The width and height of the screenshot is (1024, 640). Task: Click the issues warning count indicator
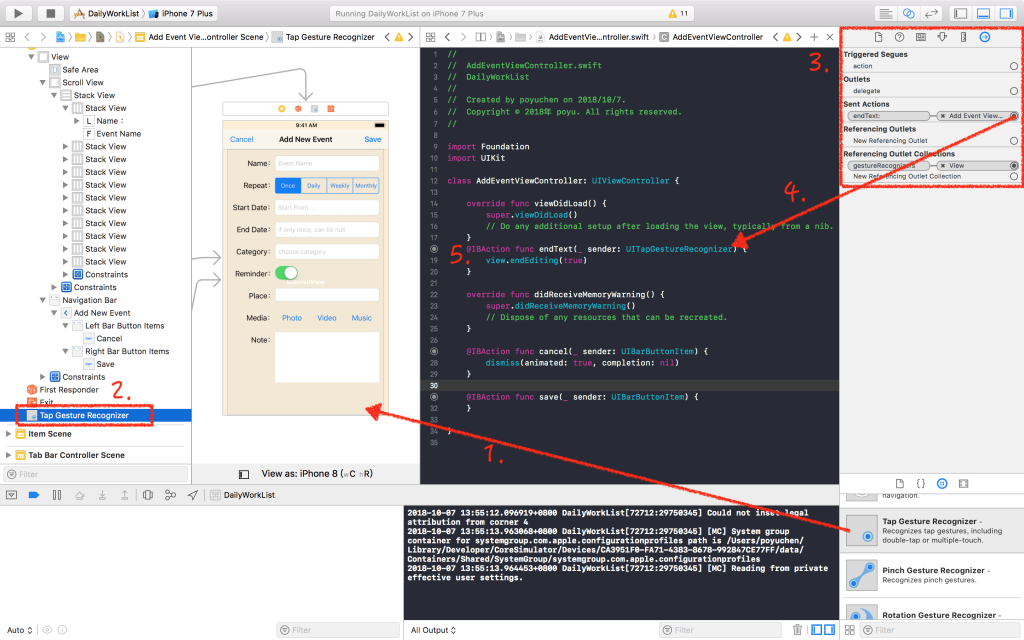[x=678, y=13]
